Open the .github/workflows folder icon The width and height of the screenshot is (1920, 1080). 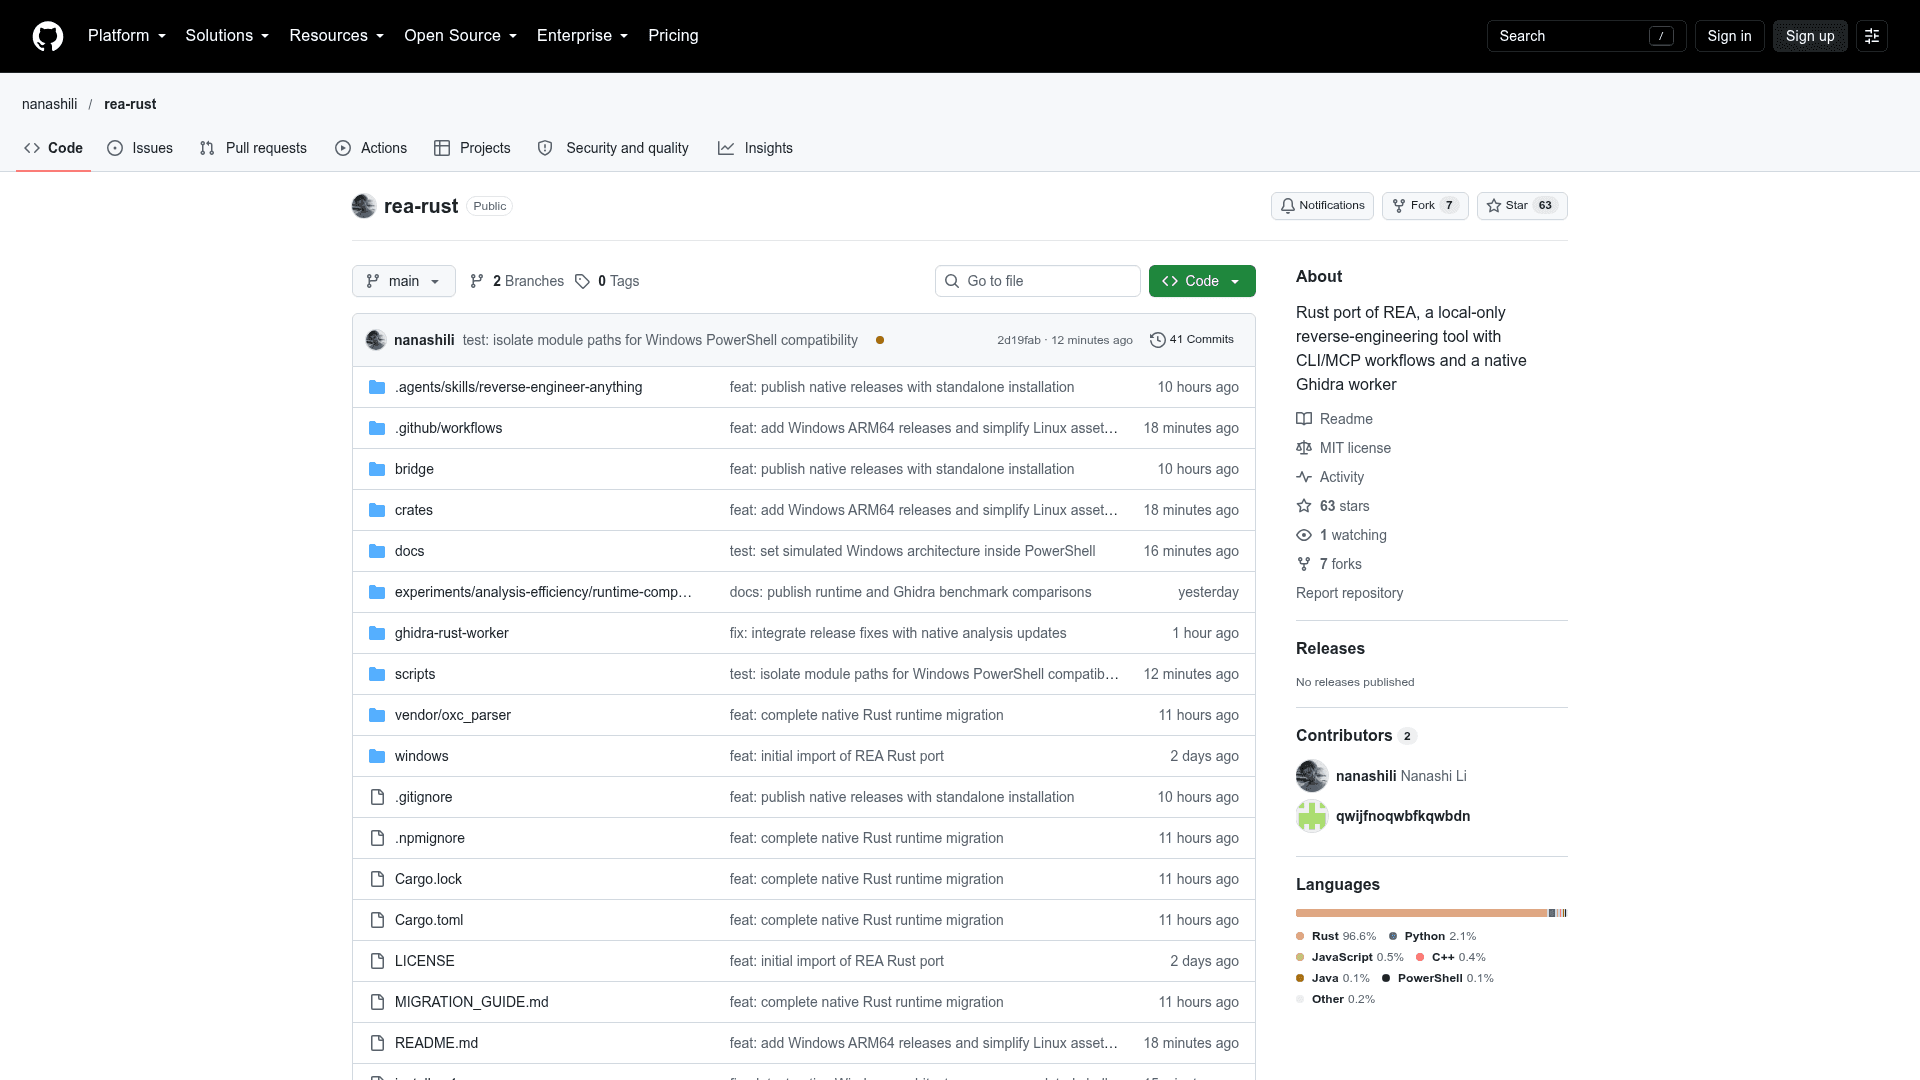point(377,428)
